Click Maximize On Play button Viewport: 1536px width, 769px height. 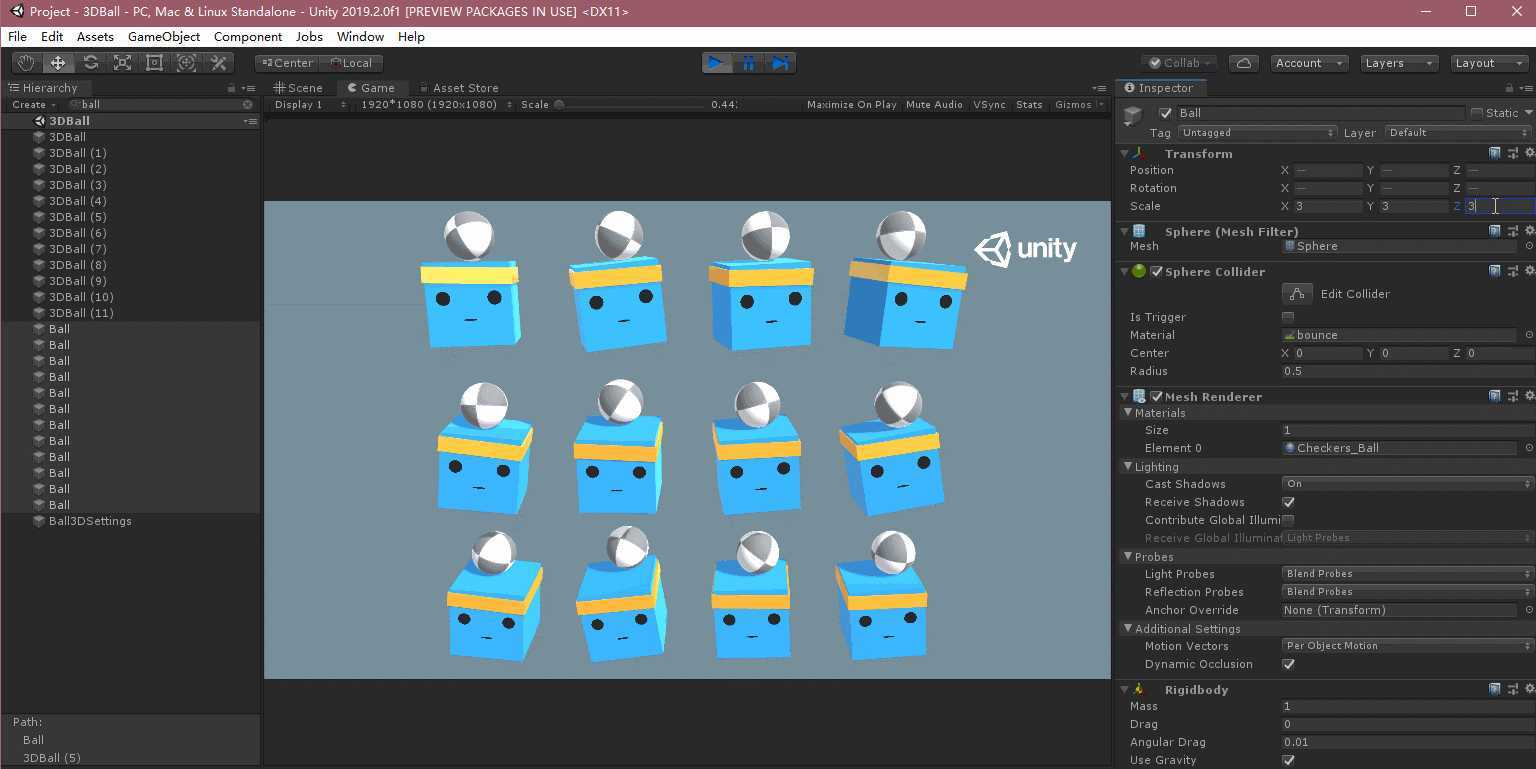coord(851,105)
